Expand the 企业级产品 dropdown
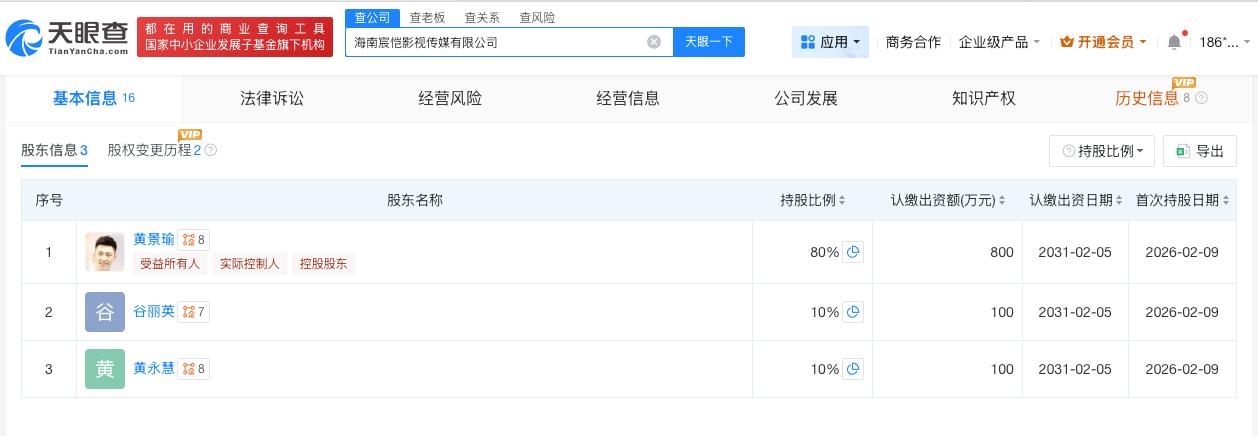This screenshot has height=436, width=1258. pos(999,42)
